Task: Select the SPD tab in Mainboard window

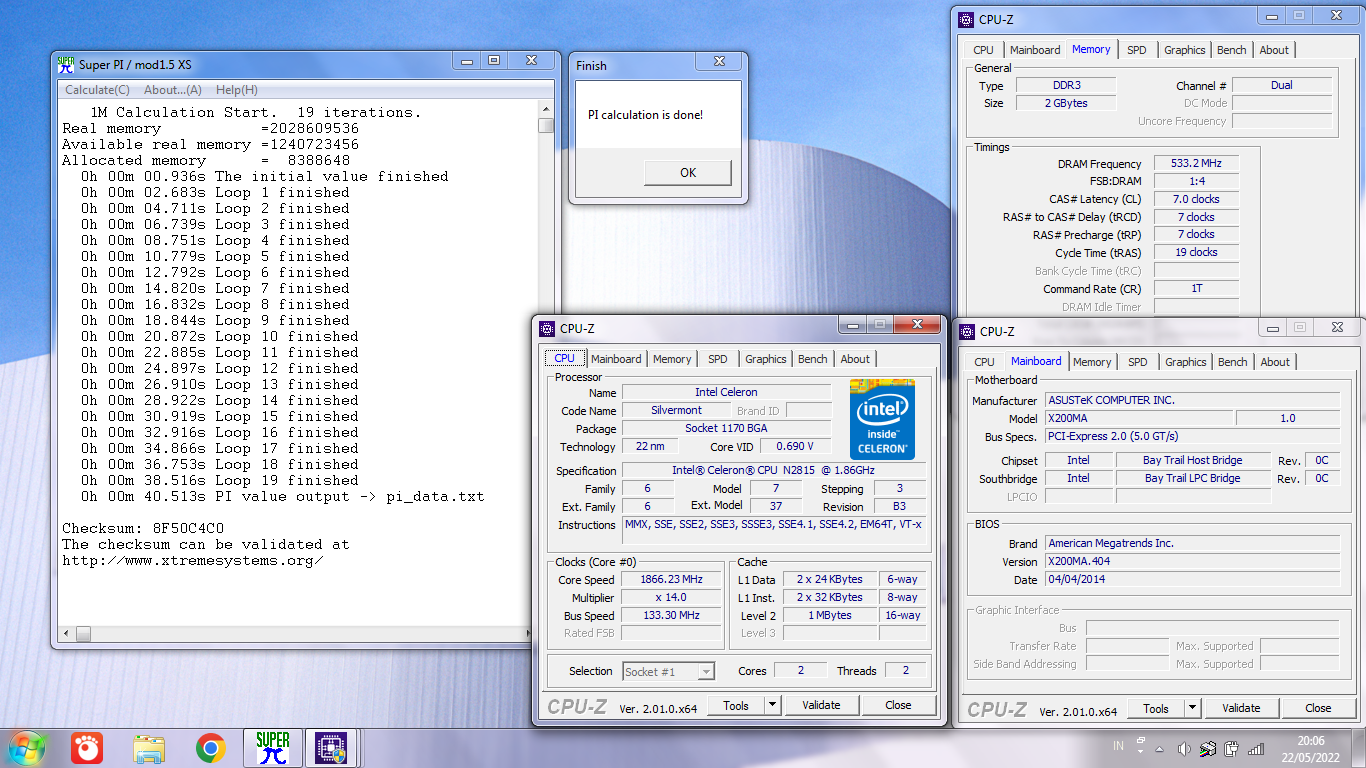Action: pos(1138,362)
